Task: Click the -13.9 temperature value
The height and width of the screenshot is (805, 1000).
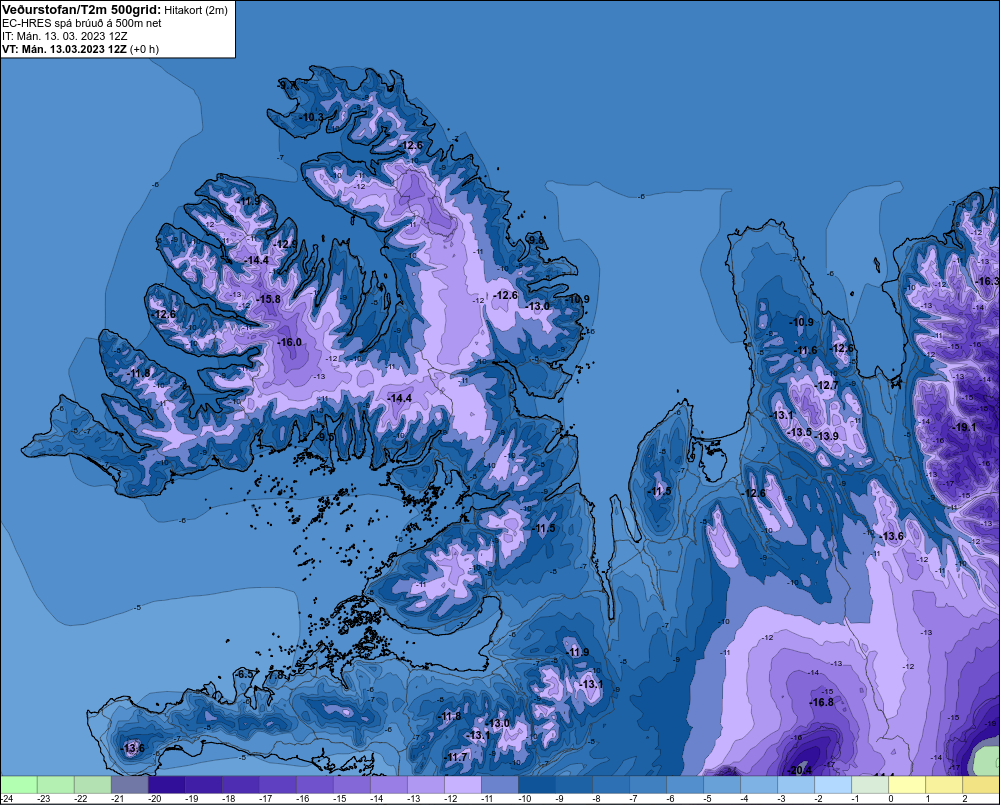Action: pyautogui.click(x=827, y=436)
